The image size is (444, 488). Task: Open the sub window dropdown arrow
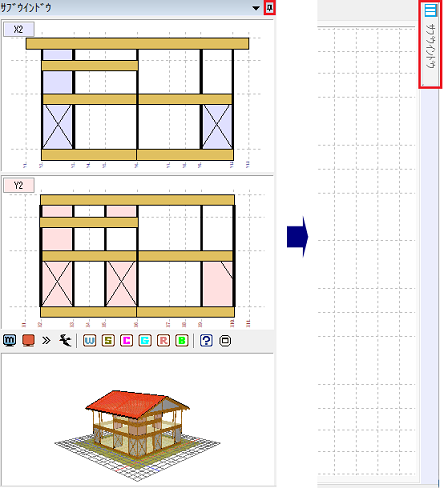pos(256,8)
